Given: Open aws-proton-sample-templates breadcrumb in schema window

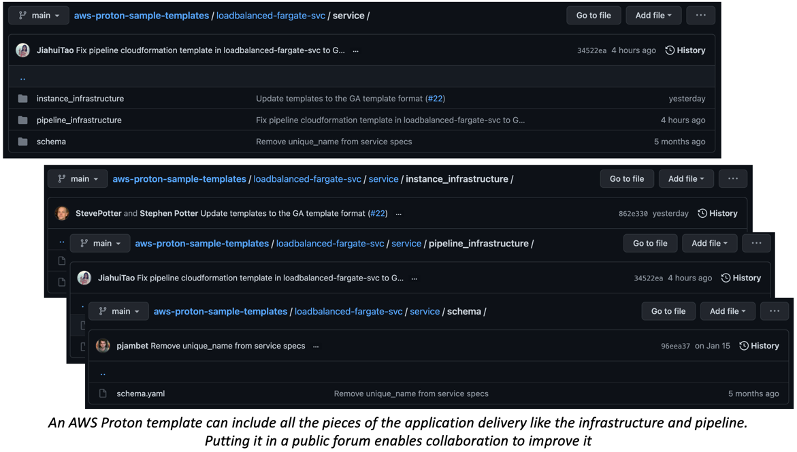Looking at the screenshot, I should [221, 311].
